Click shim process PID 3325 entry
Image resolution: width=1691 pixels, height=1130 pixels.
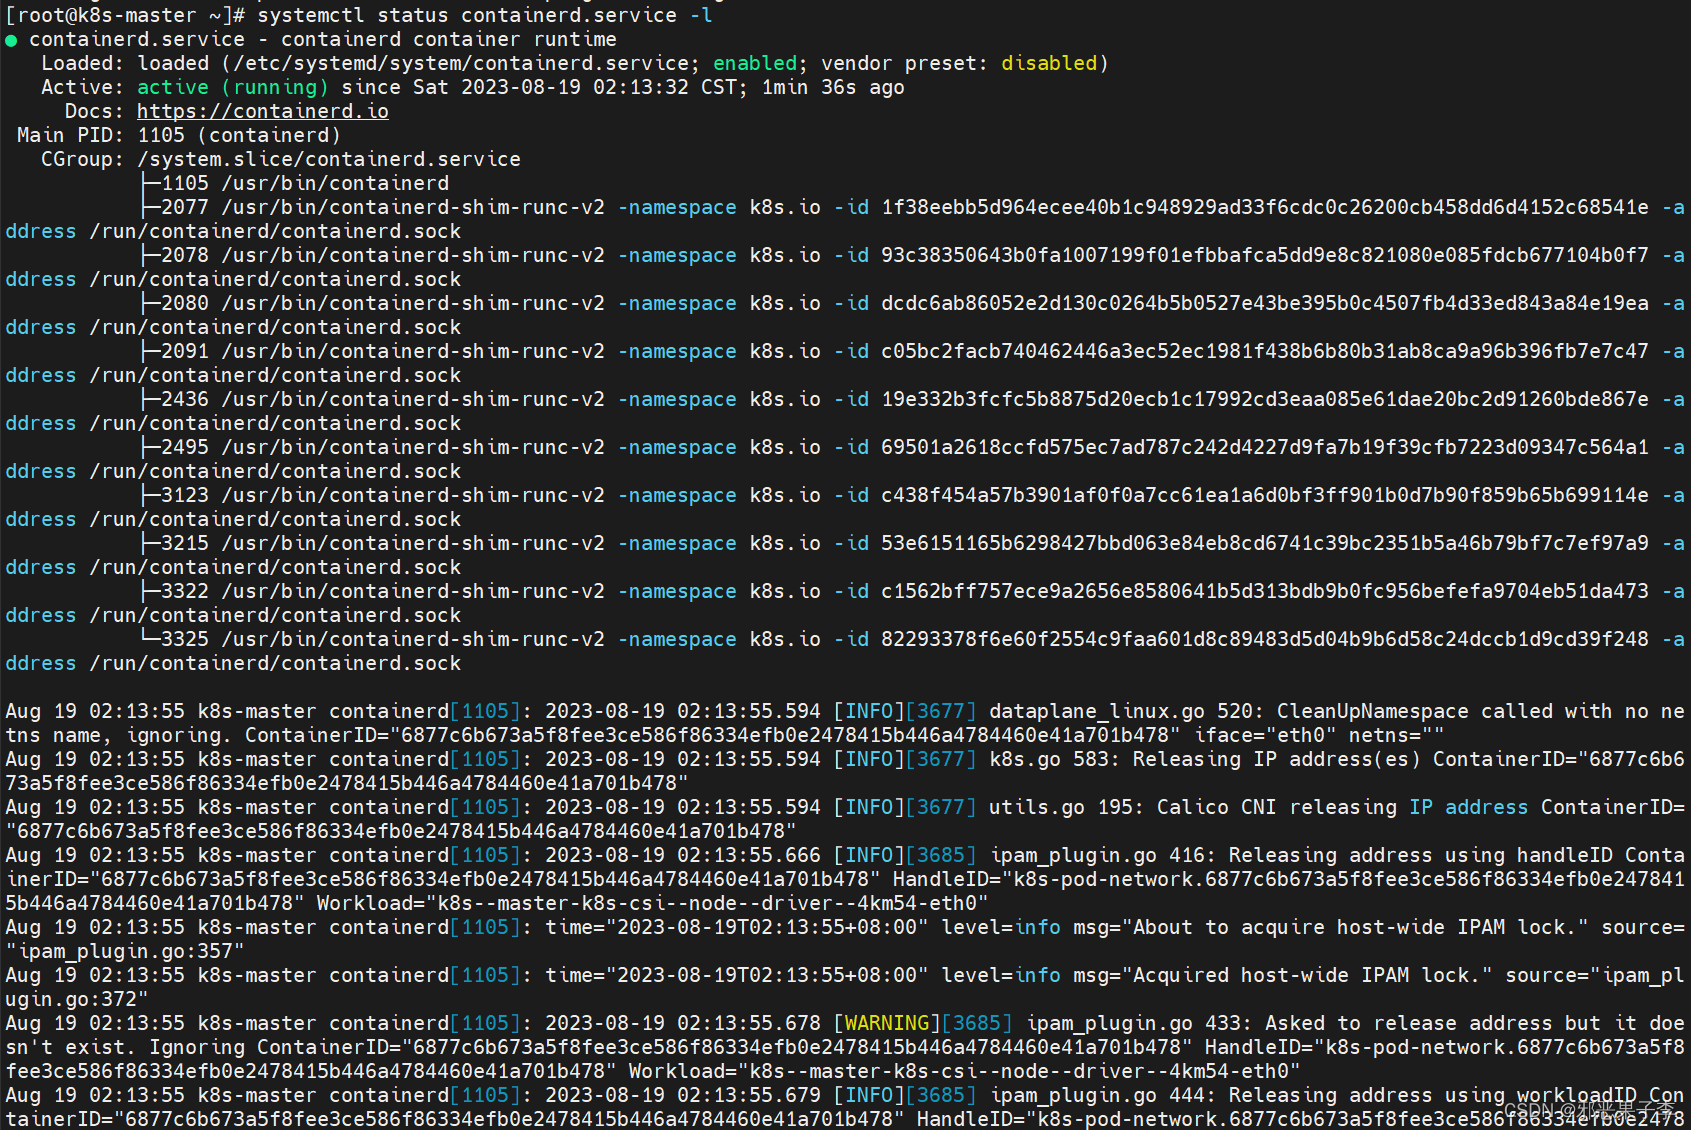pyautogui.click(x=383, y=639)
